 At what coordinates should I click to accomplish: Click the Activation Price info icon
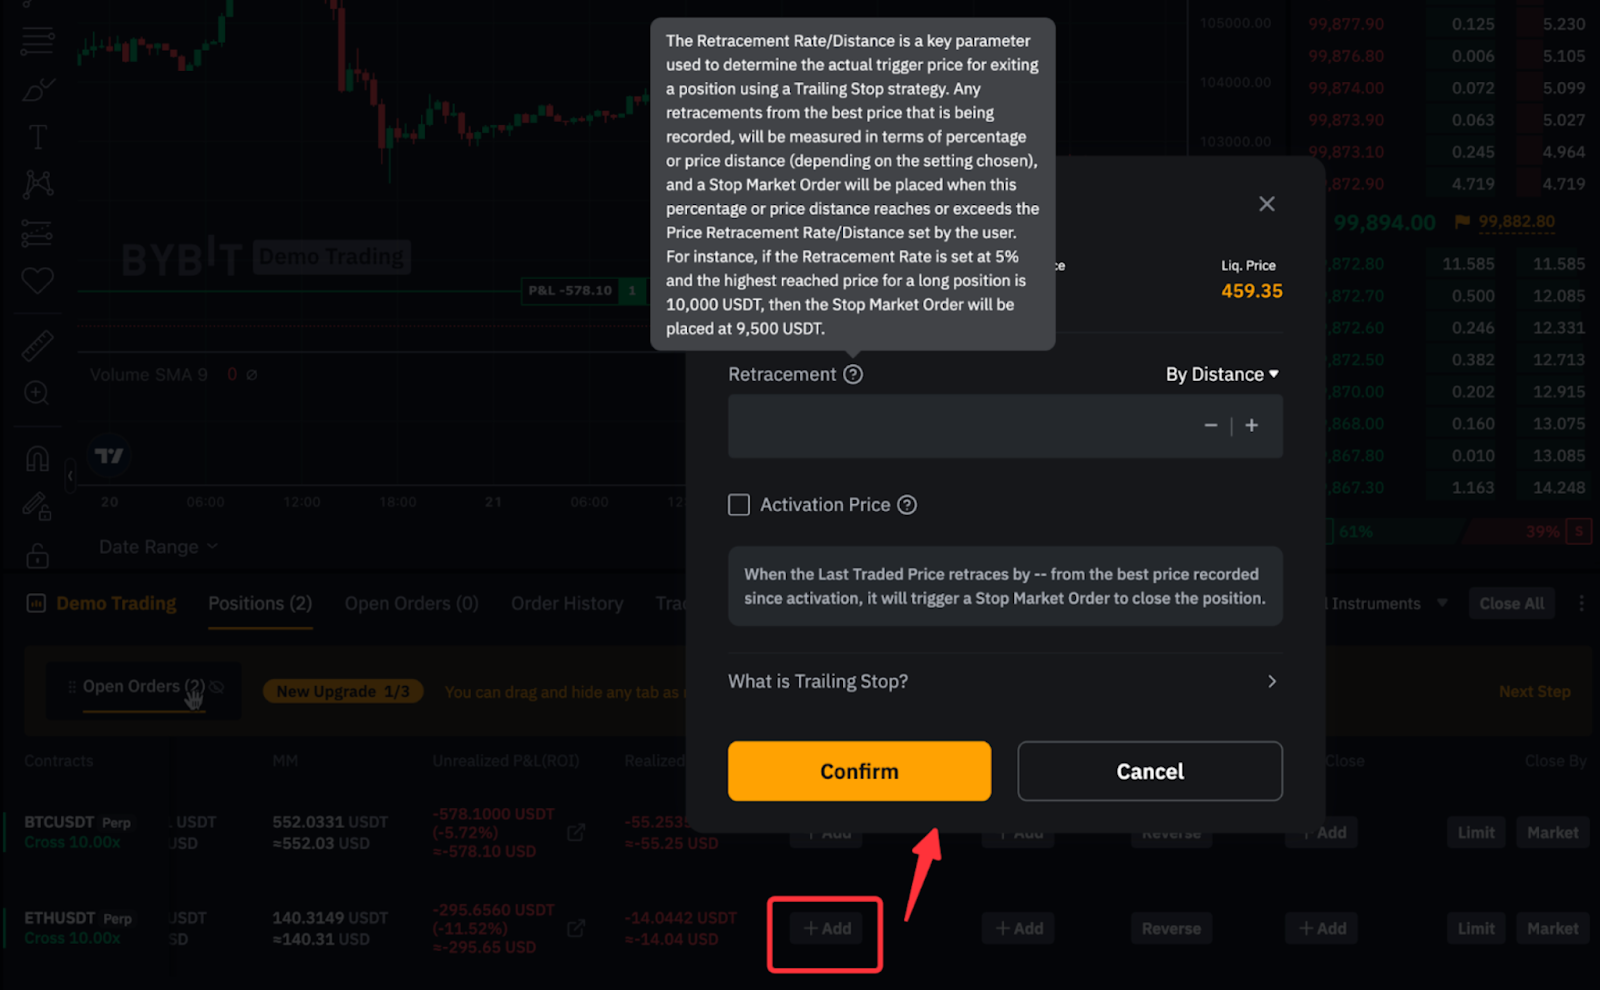(907, 505)
